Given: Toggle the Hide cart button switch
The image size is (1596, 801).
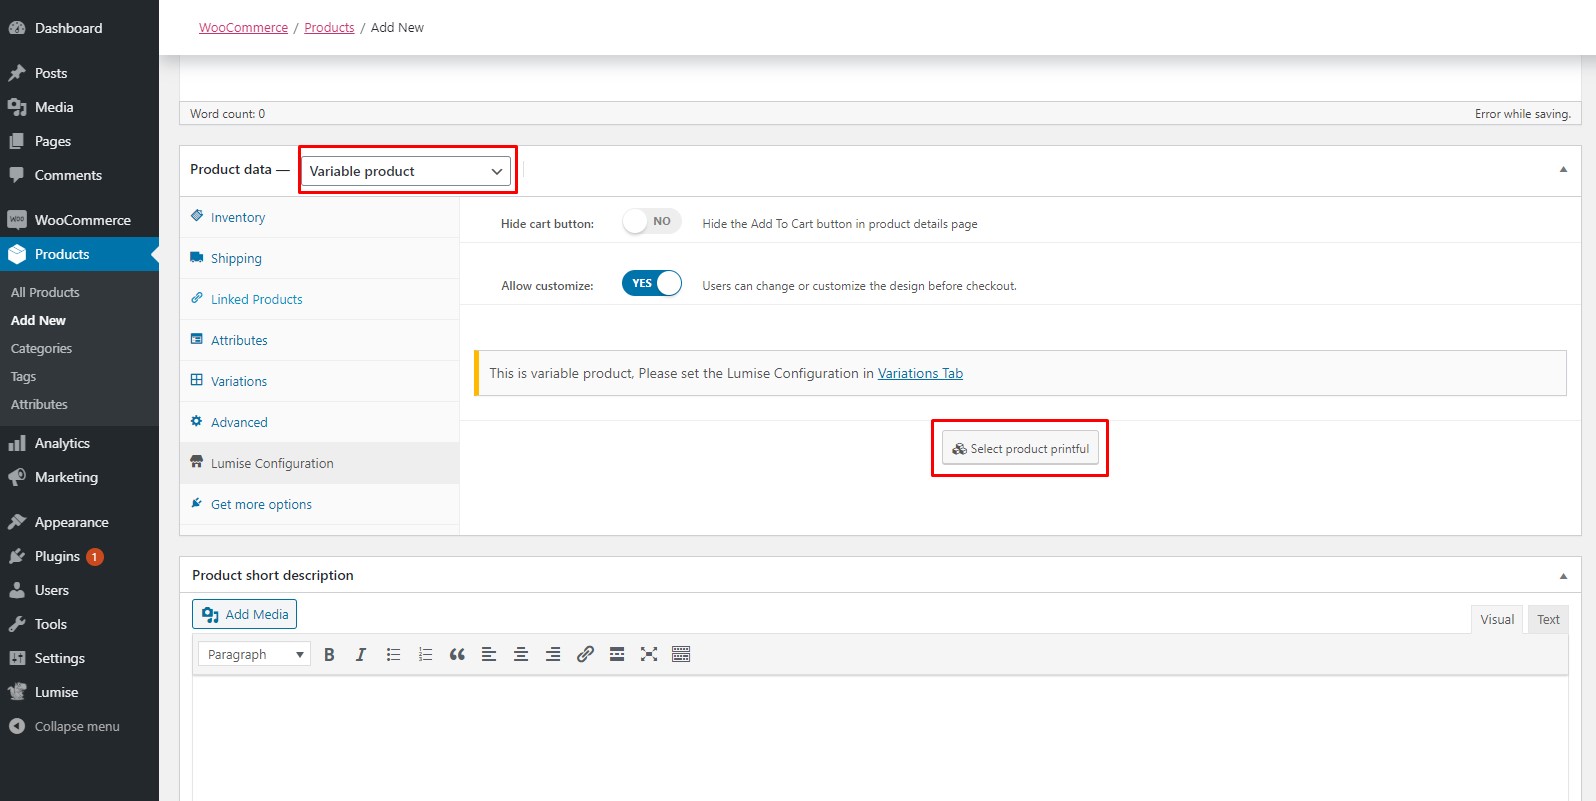Looking at the screenshot, I should click(x=651, y=222).
